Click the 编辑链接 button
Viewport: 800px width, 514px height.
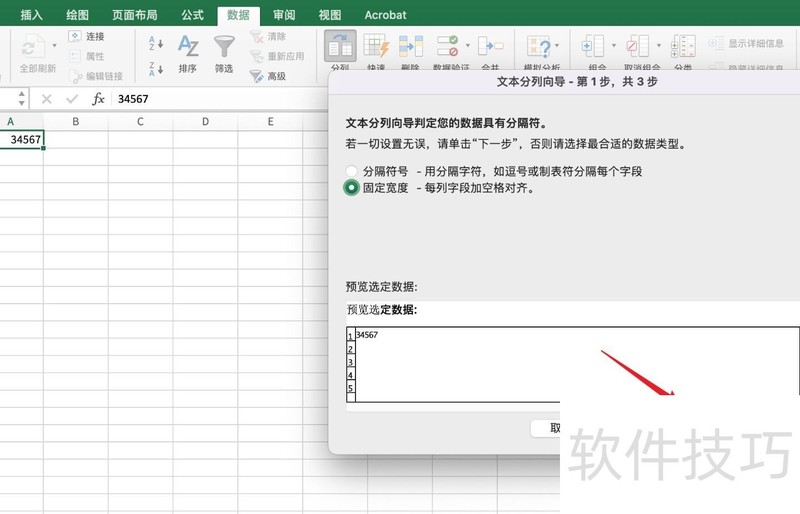tap(96, 76)
